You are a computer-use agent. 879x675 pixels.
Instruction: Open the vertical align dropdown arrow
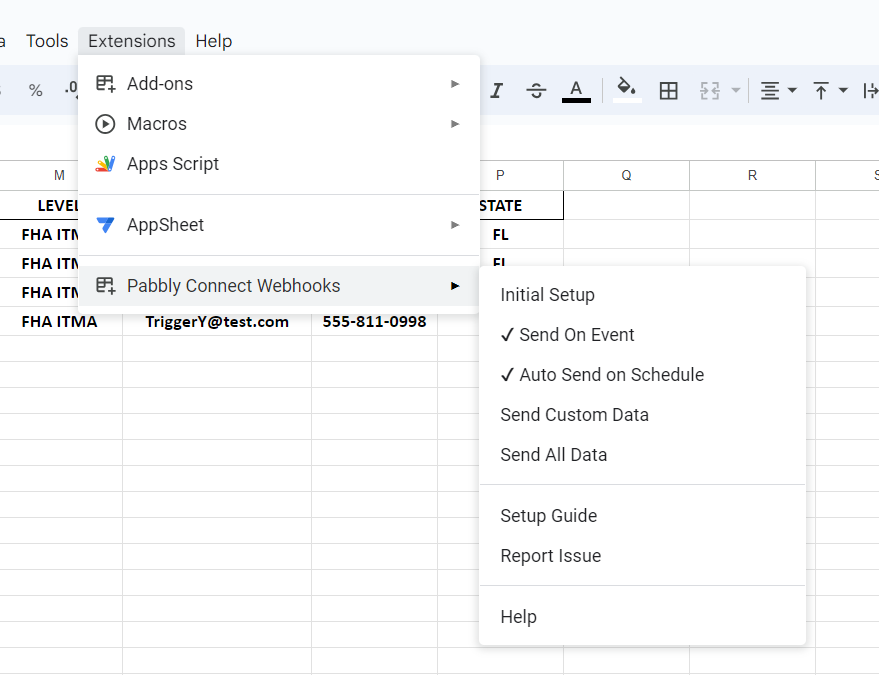pos(843,90)
